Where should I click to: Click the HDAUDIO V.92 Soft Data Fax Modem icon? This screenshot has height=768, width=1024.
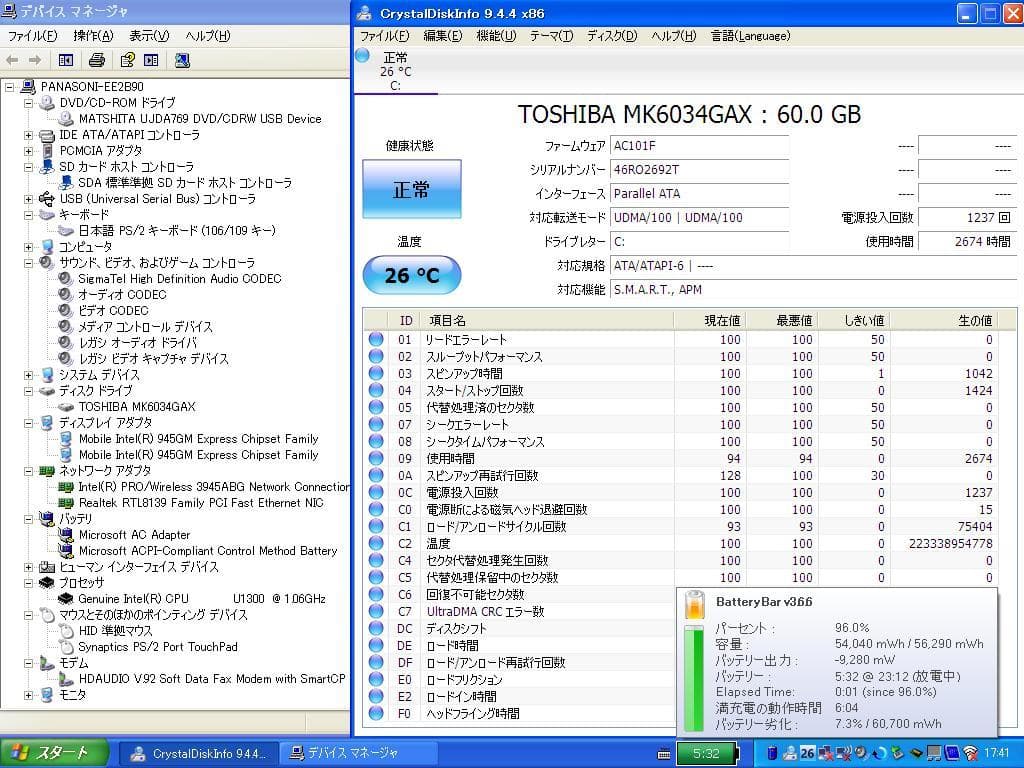tap(66, 679)
